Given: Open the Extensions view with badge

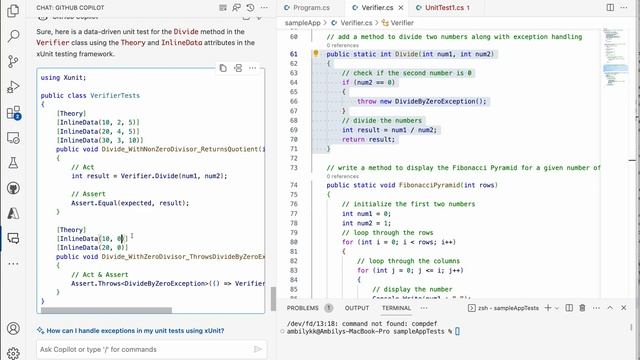Looking at the screenshot, I should [13, 112].
